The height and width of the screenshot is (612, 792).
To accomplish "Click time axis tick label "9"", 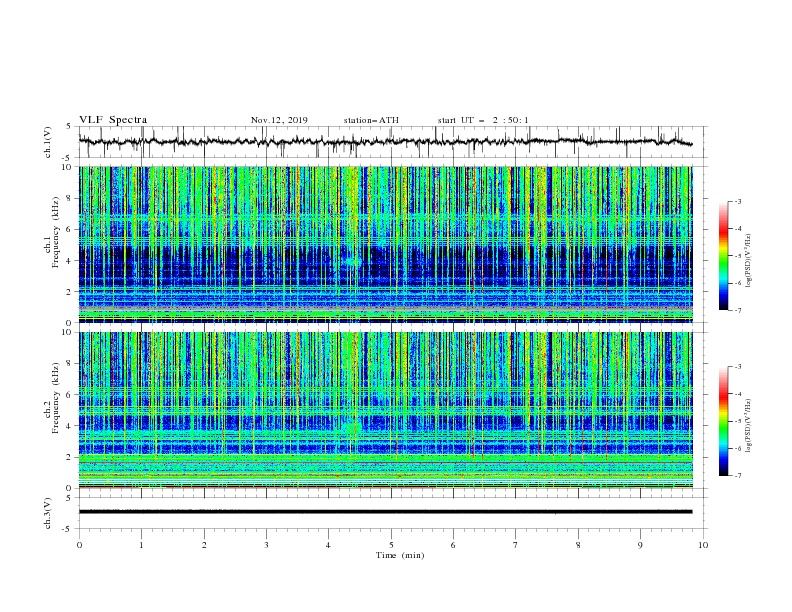I will 640,545.
